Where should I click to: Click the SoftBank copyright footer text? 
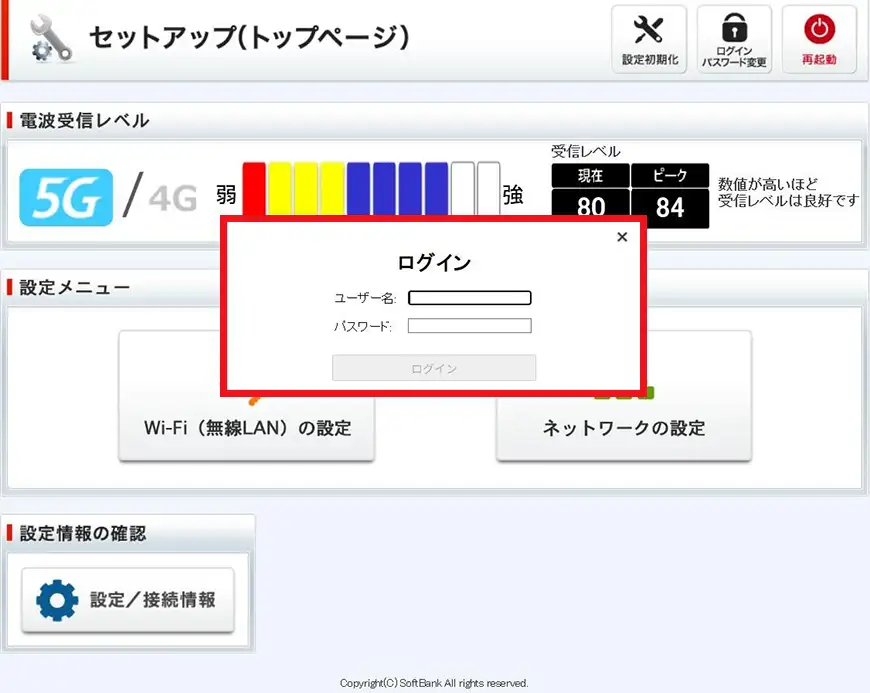coord(434,683)
